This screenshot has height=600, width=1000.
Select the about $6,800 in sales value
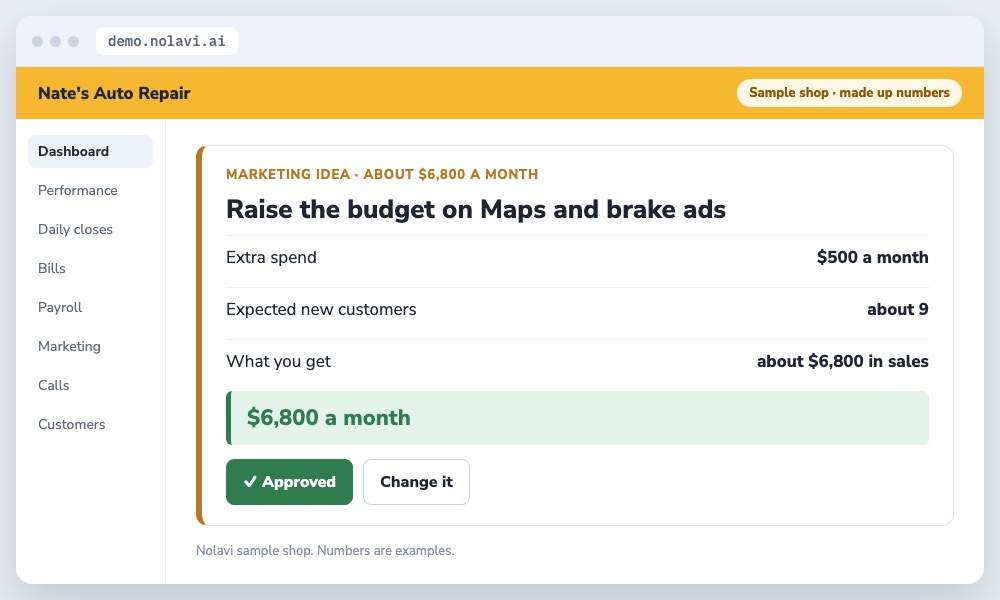[x=842, y=362]
